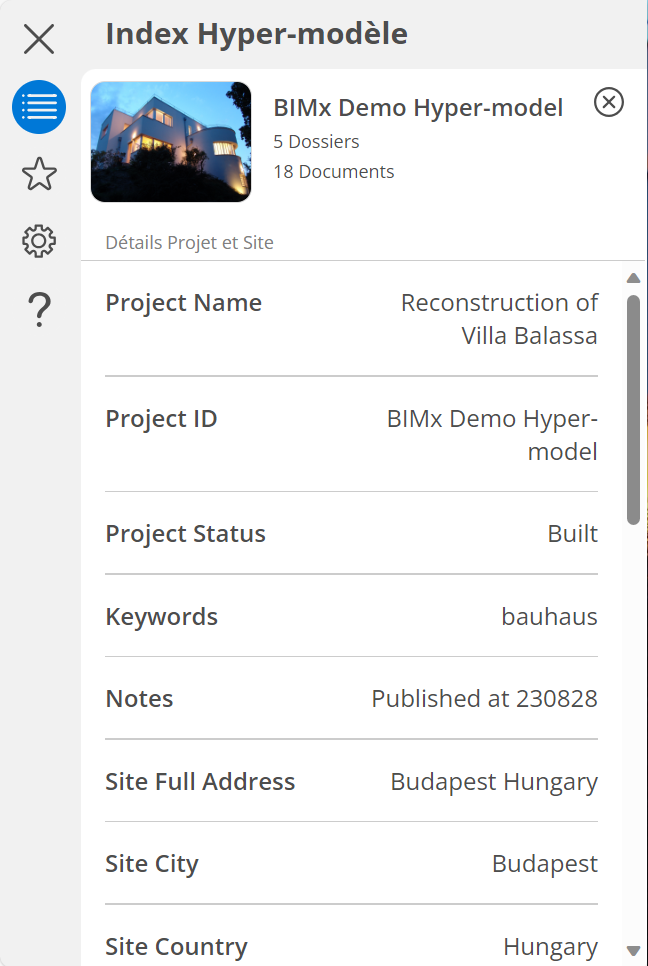Click the vertical scrollbar thumb
The width and height of the screenshot is (648, 966).
[x=633, y=408]
